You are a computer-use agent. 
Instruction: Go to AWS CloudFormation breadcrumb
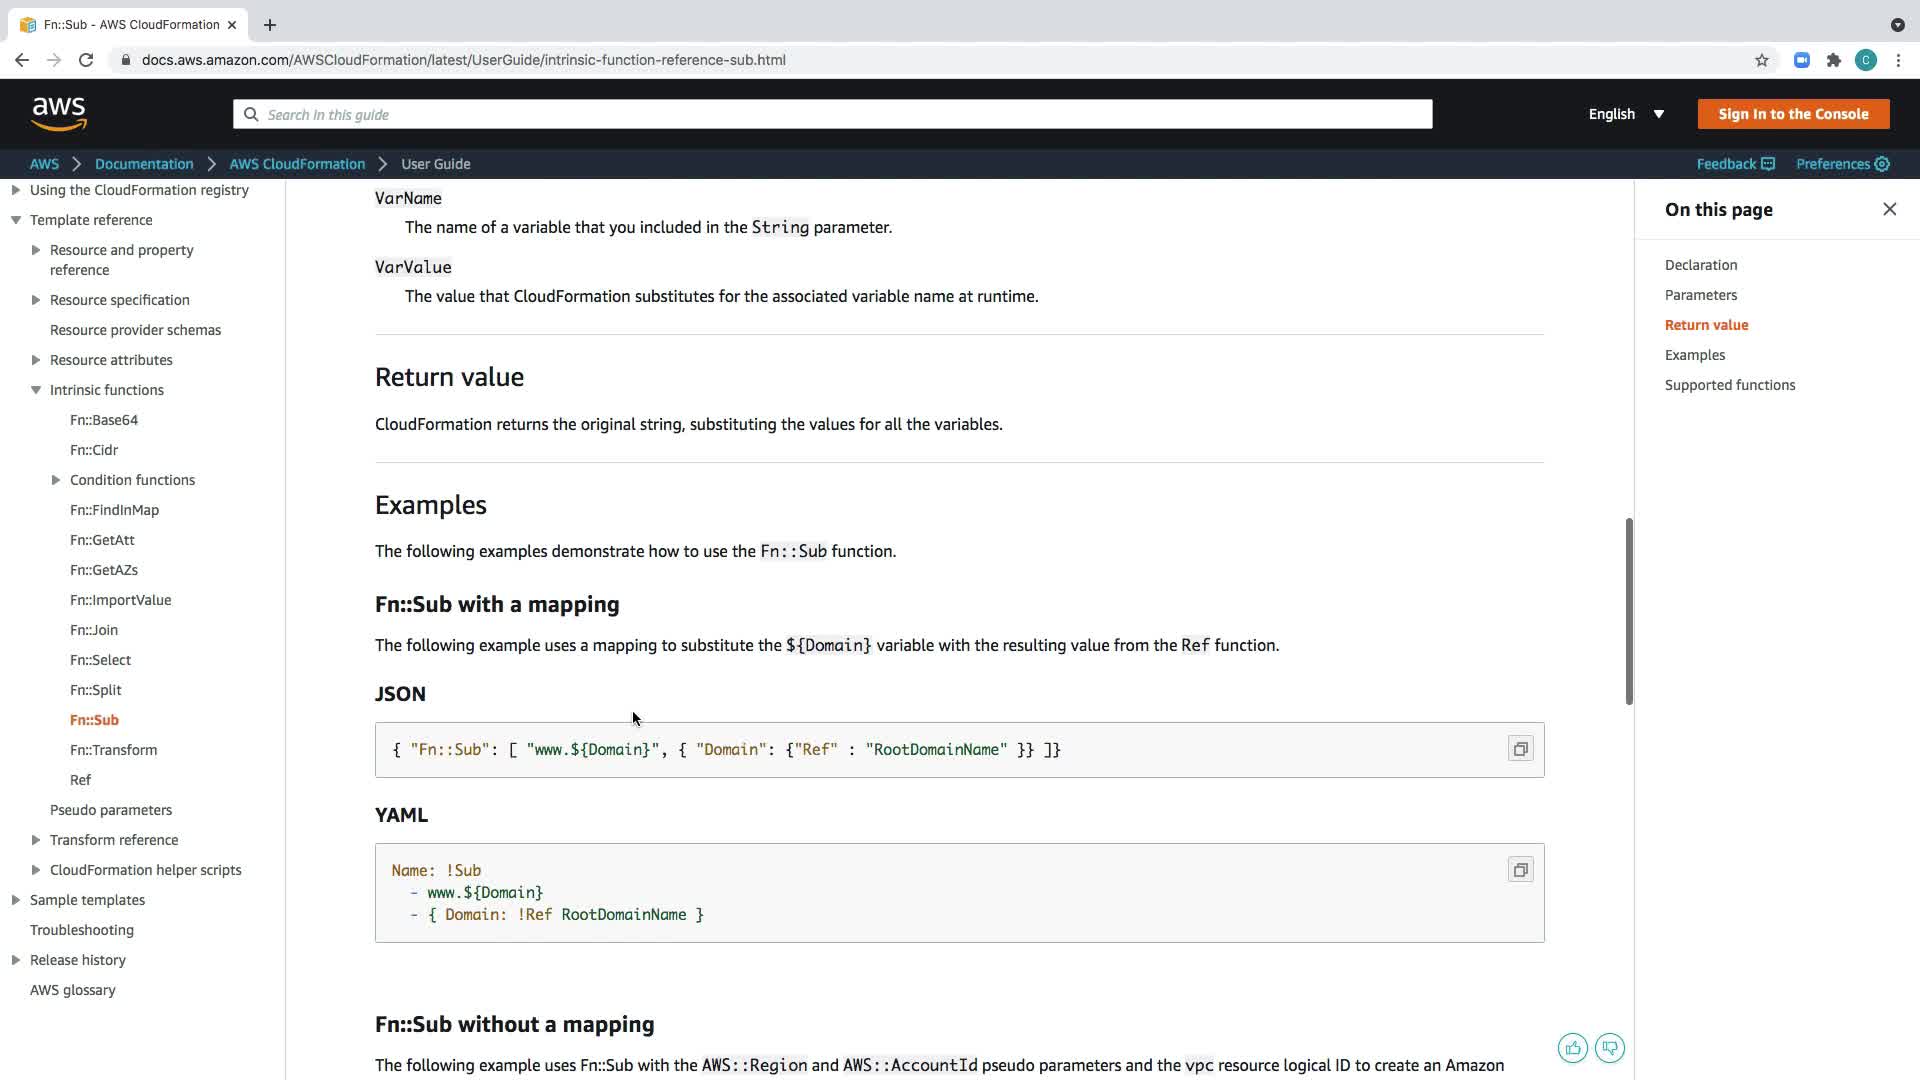click(x=297, y=164)
